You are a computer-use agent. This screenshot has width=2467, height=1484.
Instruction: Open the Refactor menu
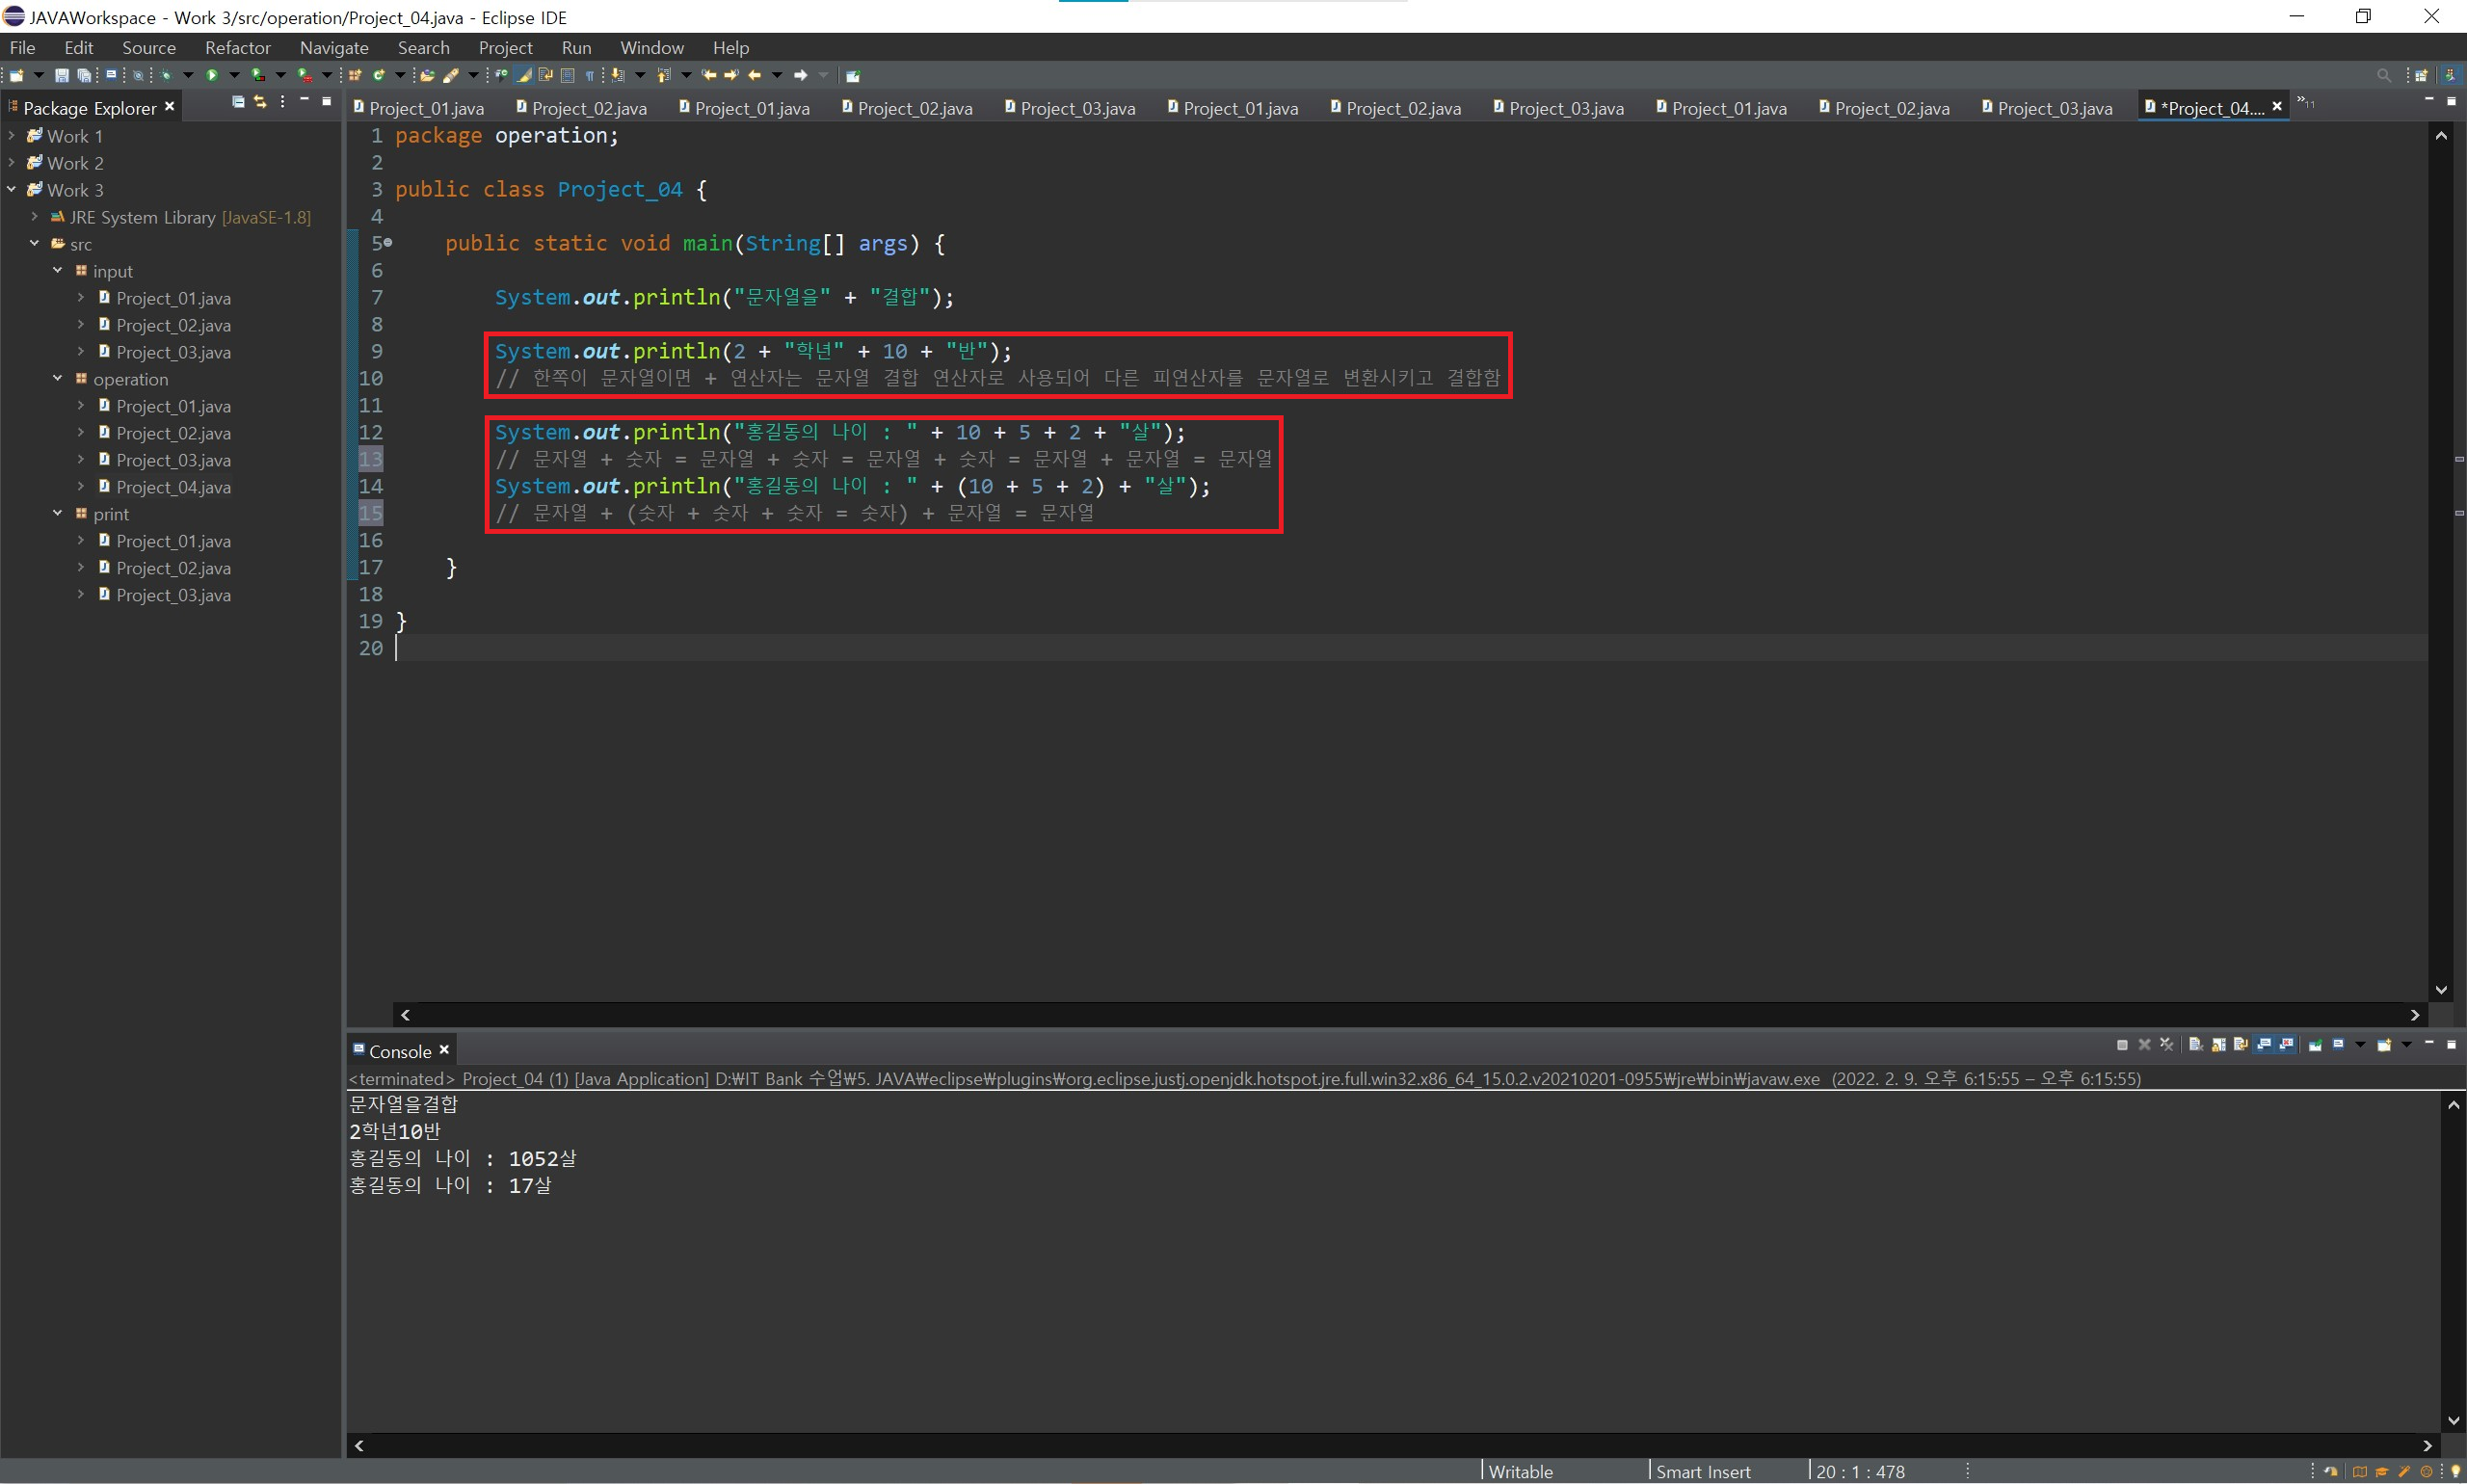pyautogui.click(x=237, y=48)
